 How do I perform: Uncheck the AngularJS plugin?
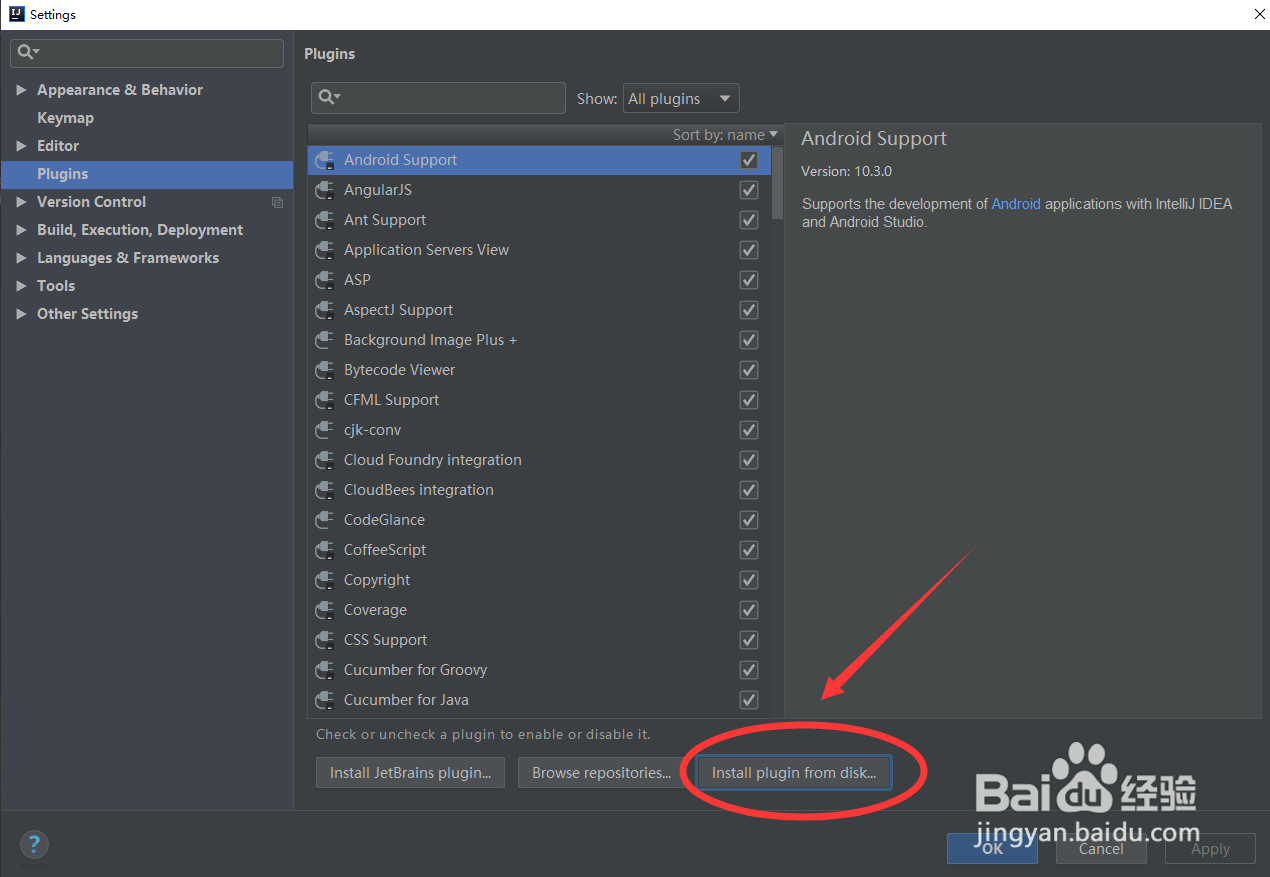[x=748, y=190]
